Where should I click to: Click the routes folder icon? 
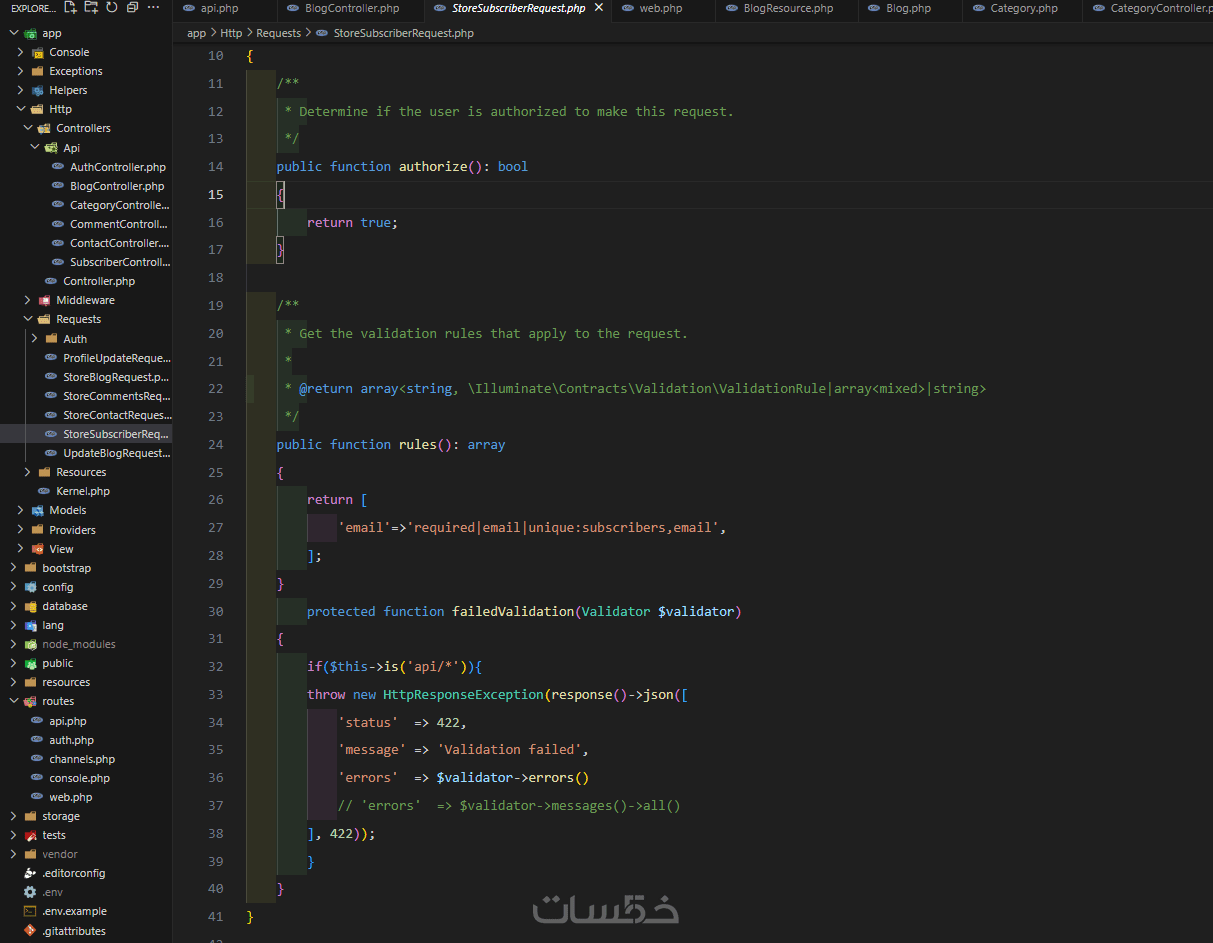click(31, 701)
